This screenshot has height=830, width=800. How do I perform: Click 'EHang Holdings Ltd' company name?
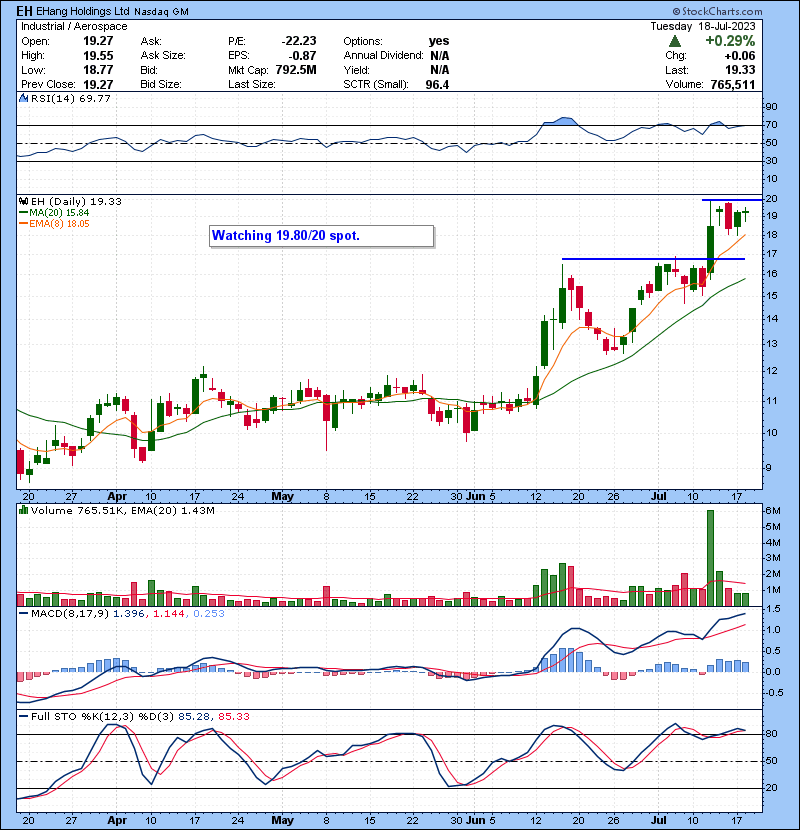point(83,11)
